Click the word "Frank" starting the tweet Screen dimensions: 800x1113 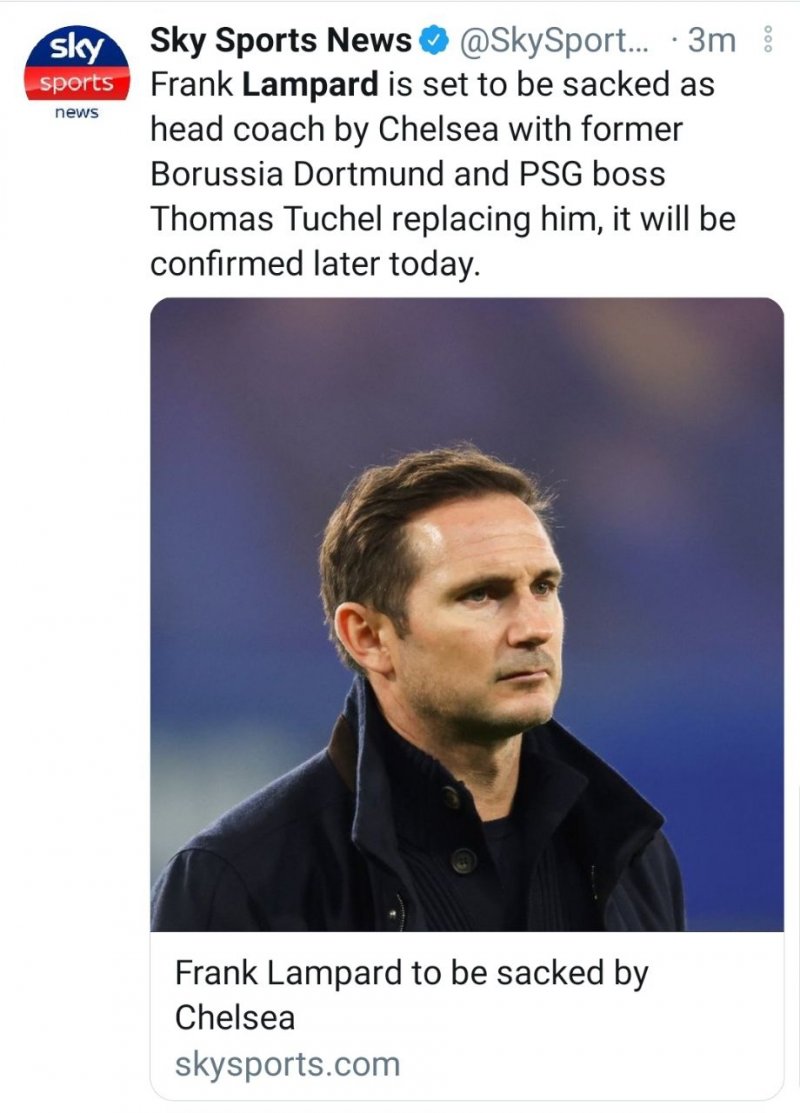[x=191, y=85]
